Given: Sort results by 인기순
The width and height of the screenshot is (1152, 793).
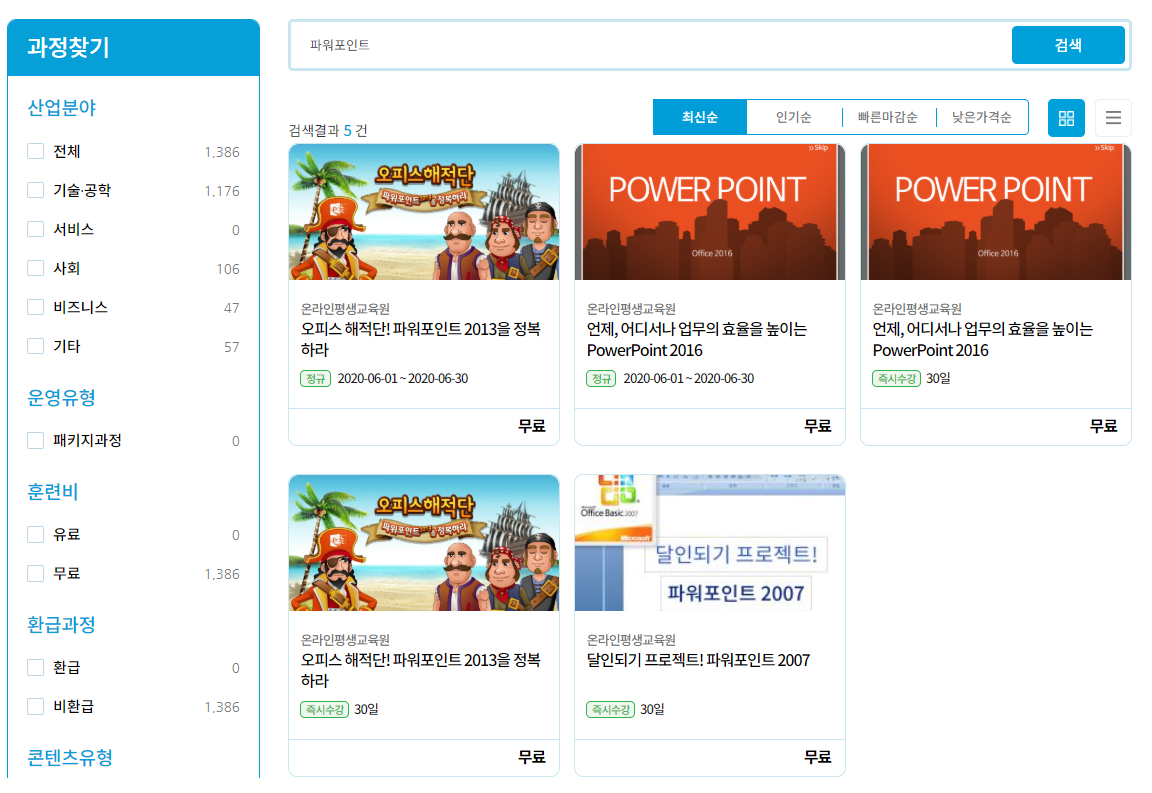Looking at the screenshot, I should pos(793,118).
